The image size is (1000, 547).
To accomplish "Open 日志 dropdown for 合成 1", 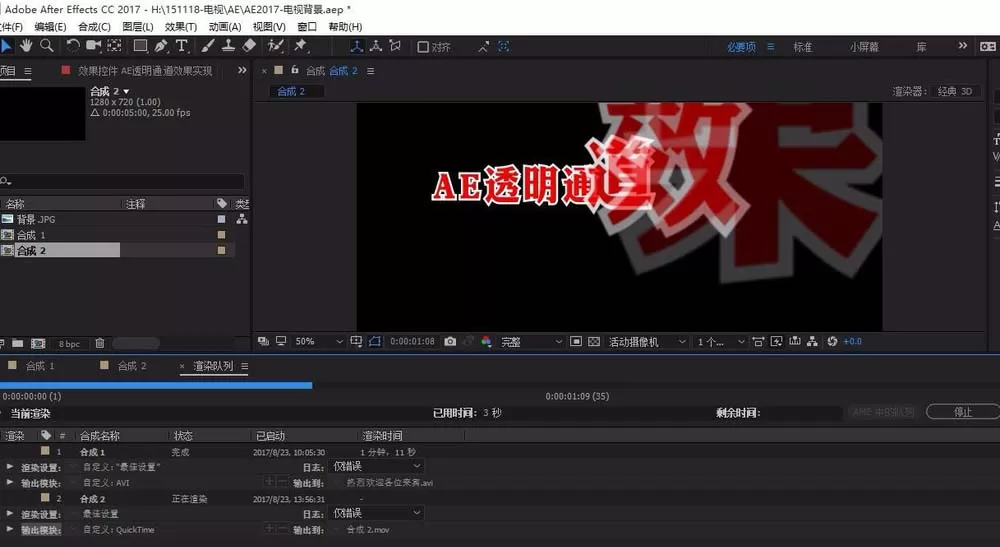I will (376, 466).
